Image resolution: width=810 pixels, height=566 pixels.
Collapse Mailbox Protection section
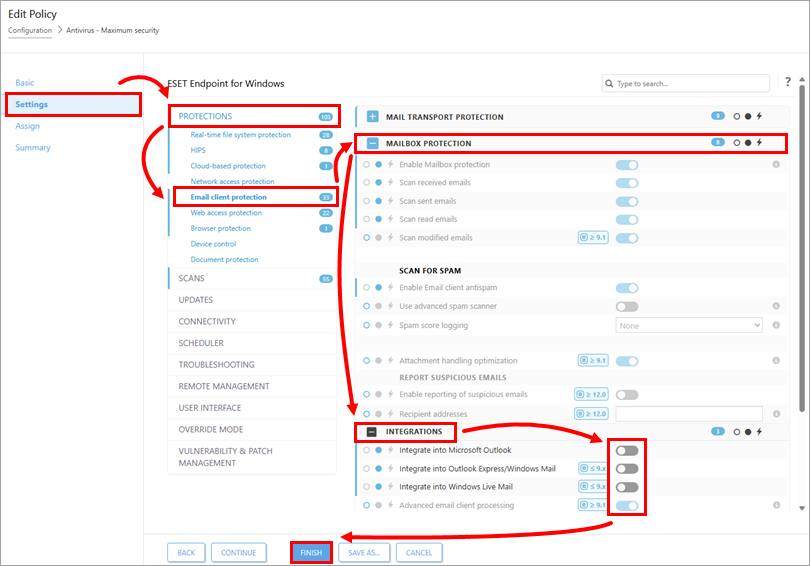click(372, 143)
